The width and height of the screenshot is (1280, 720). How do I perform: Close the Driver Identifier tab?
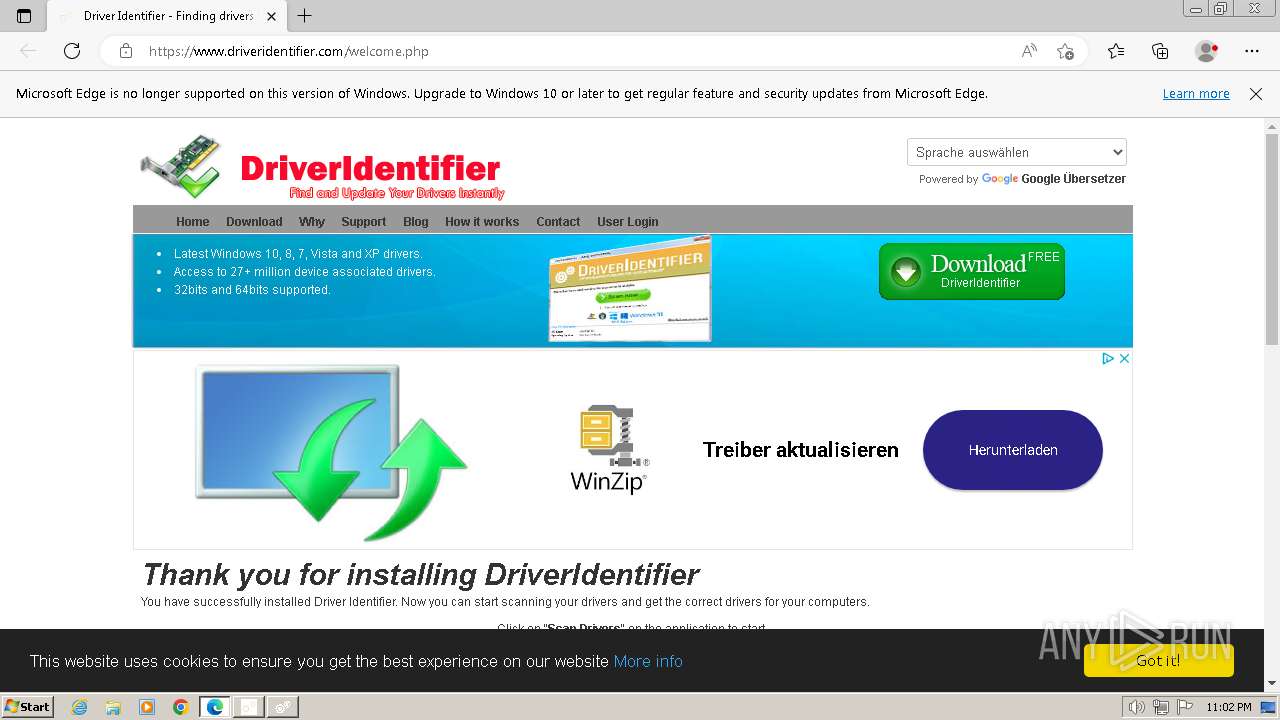tap(272, 16)
